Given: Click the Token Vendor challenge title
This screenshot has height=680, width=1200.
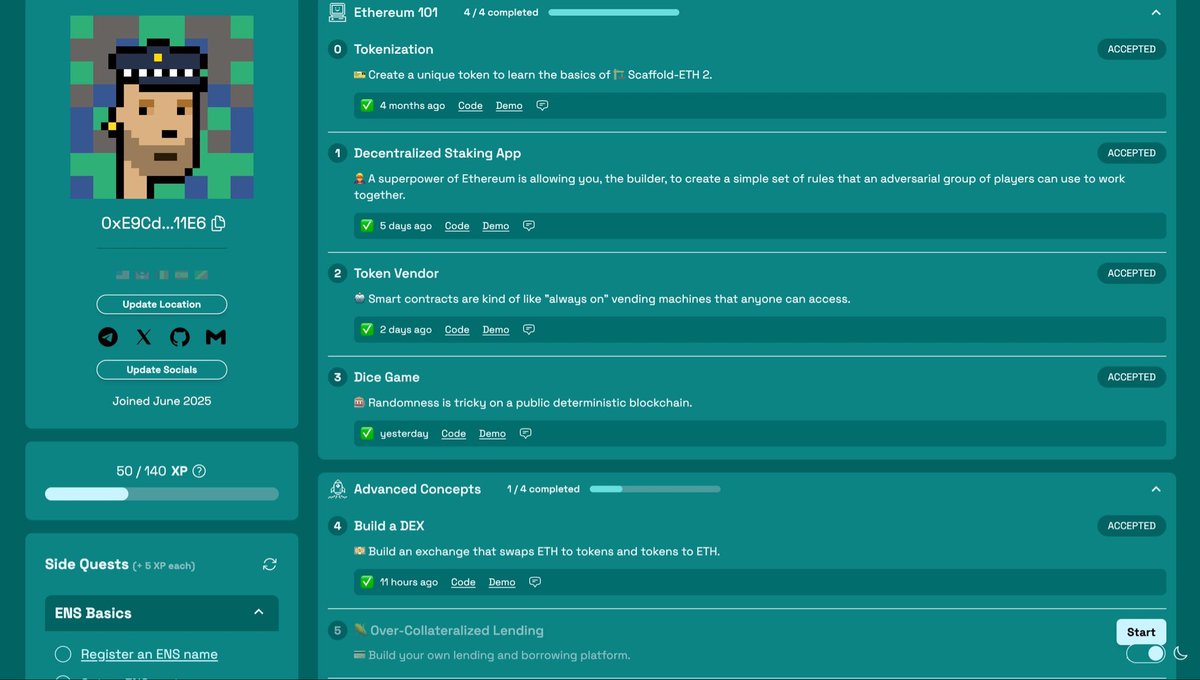Looking at the screenshot, I should point(396,273).
